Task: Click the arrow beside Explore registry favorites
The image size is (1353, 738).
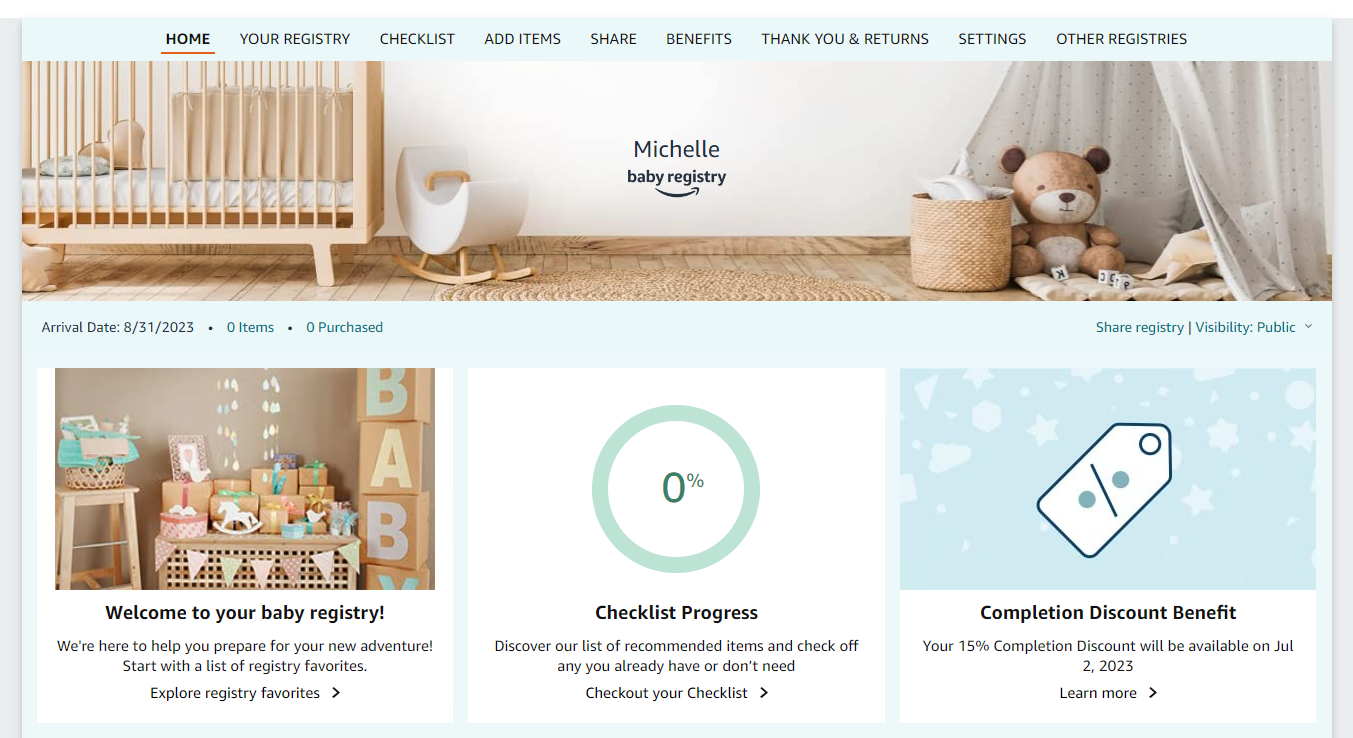Action: 336,693
